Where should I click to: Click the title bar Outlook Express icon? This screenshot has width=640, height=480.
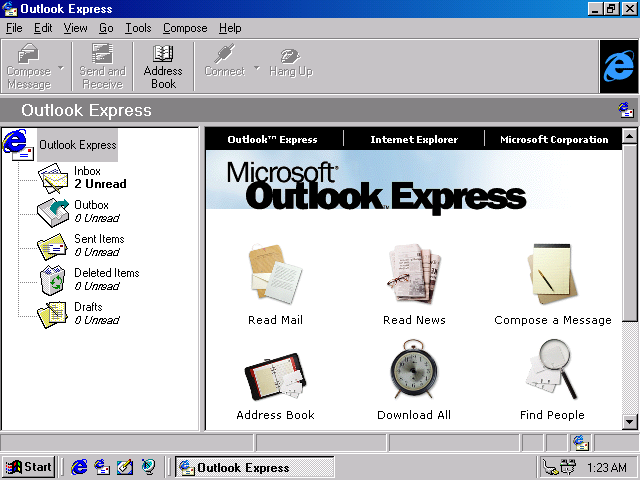pos(10,9)
